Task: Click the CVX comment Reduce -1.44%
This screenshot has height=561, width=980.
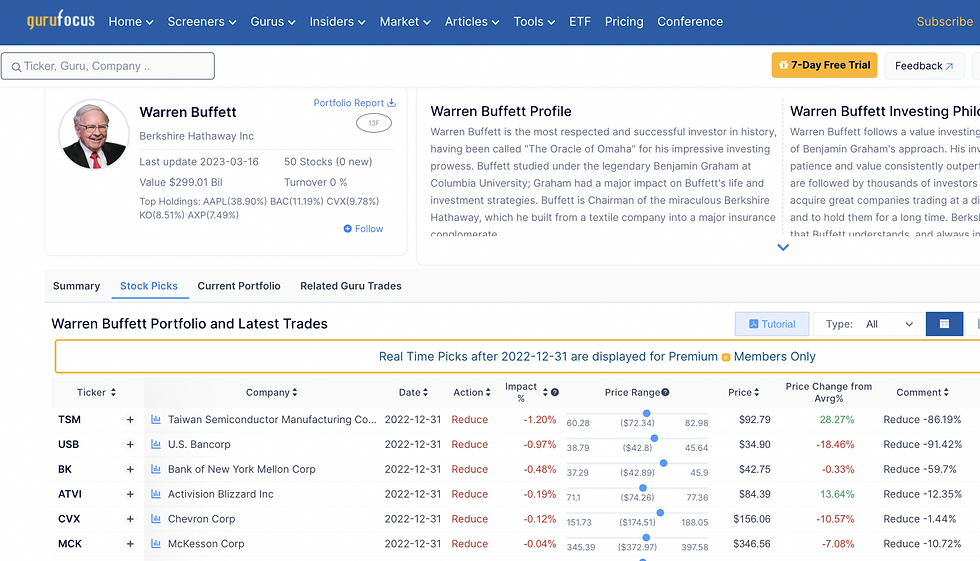Action: (x=919, y=519)
